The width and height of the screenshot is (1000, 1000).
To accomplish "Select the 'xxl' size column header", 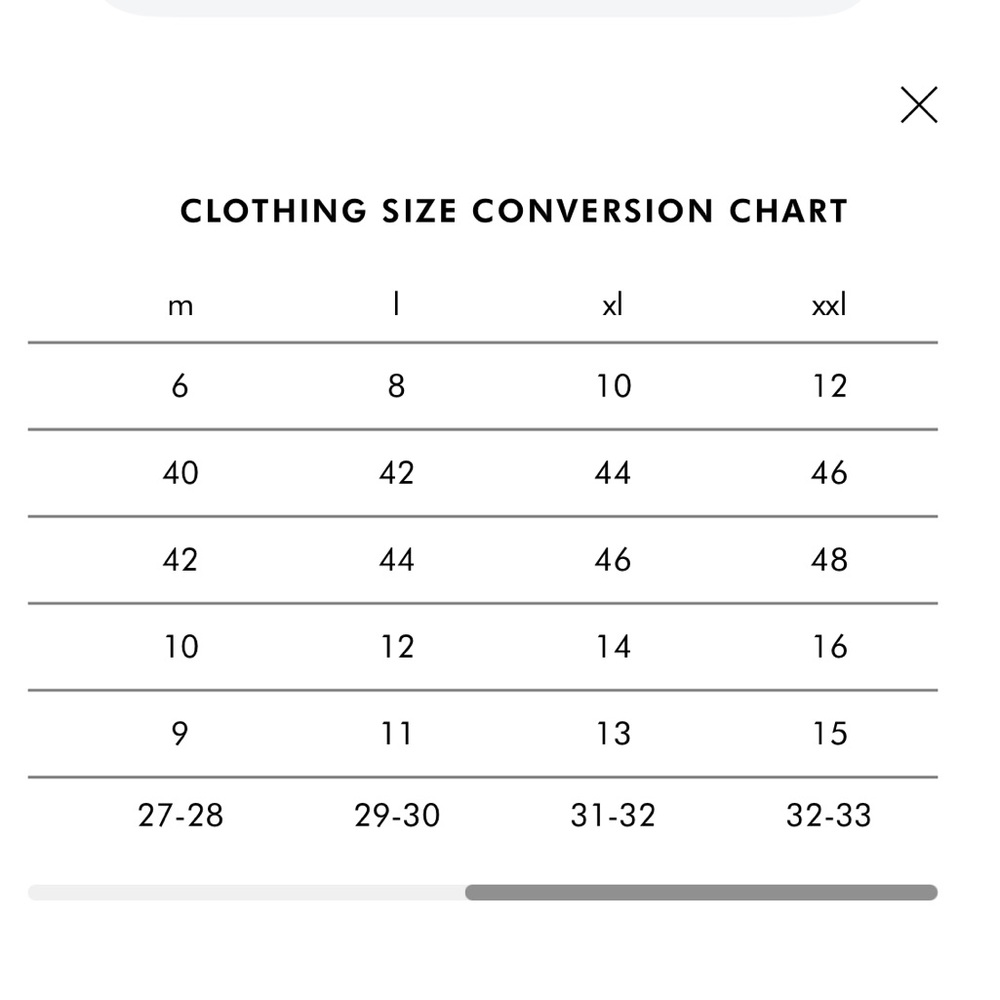I will [829, 305].
